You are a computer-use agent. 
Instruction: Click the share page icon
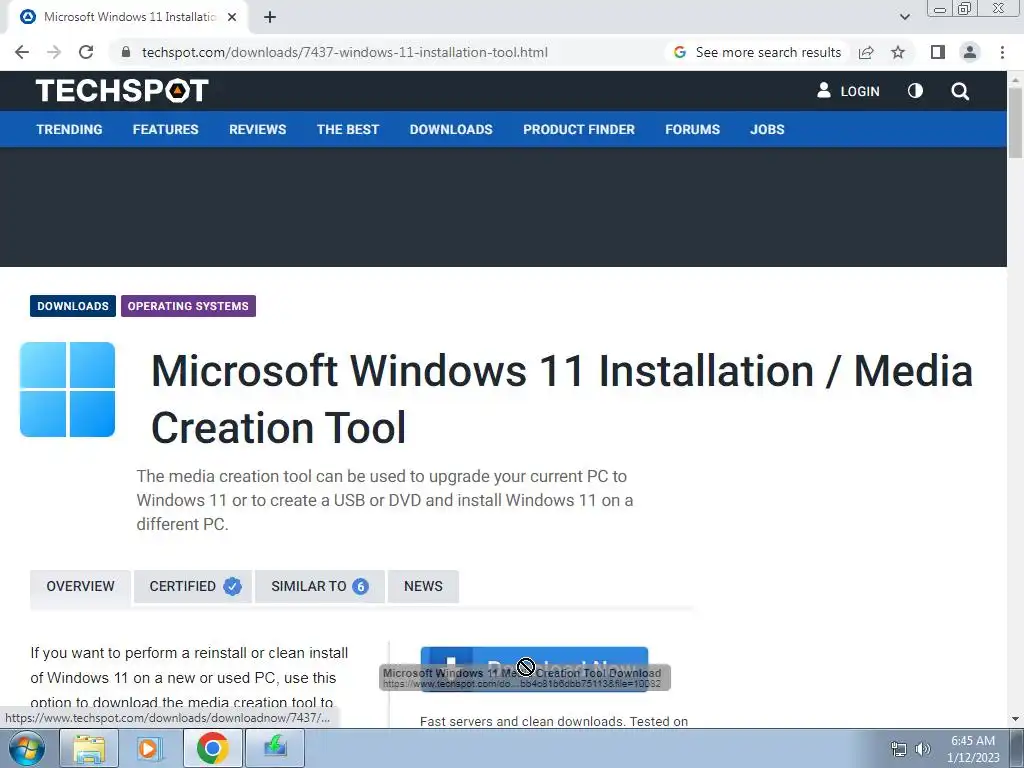coord(866,52)
